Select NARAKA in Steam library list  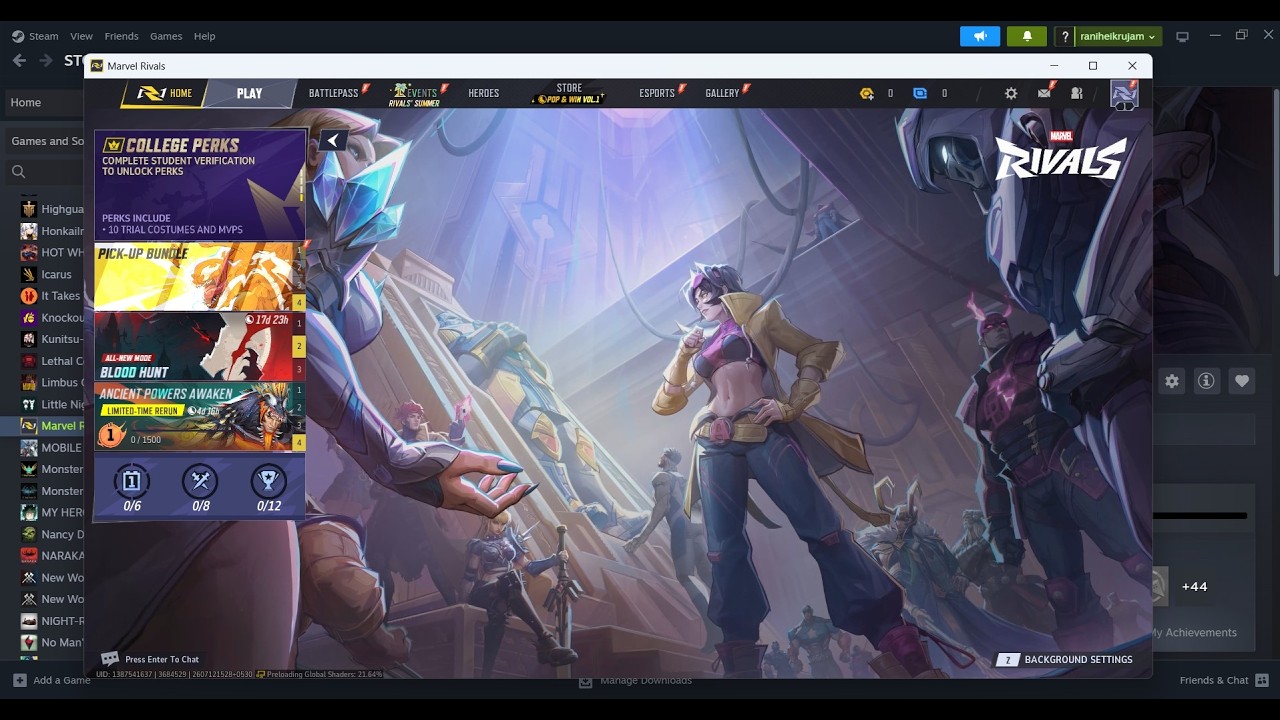(x=51, y=556)
